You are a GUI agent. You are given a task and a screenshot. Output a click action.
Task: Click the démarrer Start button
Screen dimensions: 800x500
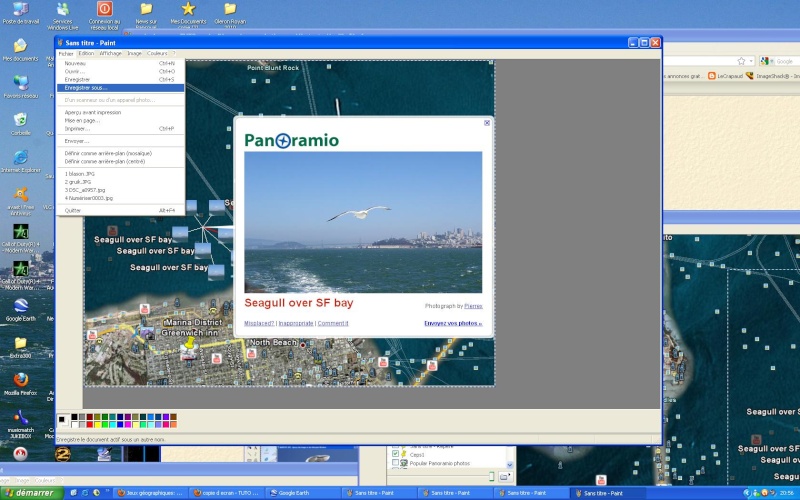(31, 493)
